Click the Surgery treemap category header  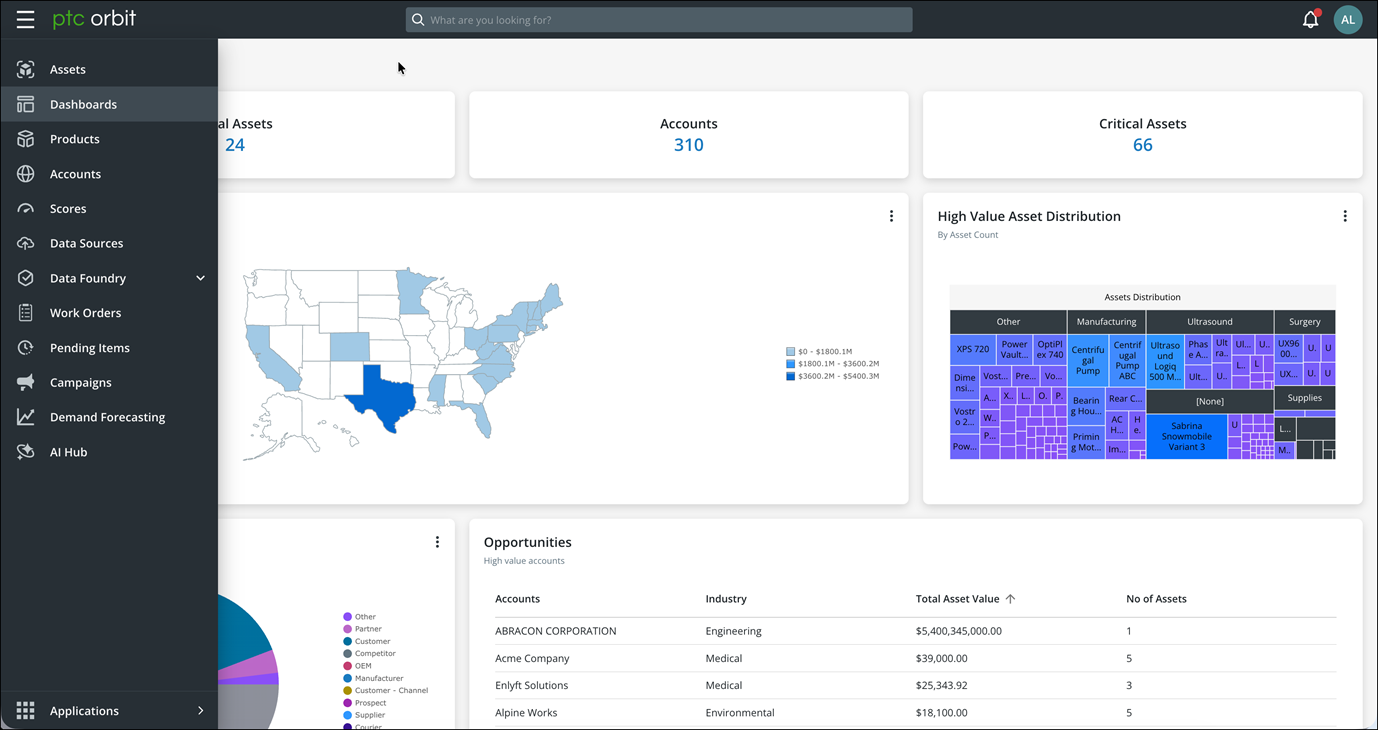pos(1305,322)
